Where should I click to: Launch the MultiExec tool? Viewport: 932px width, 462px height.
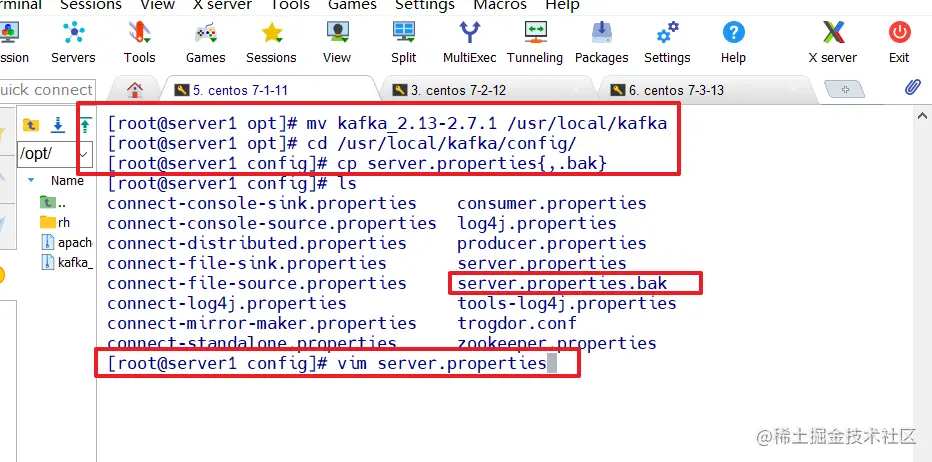[470, 32]
